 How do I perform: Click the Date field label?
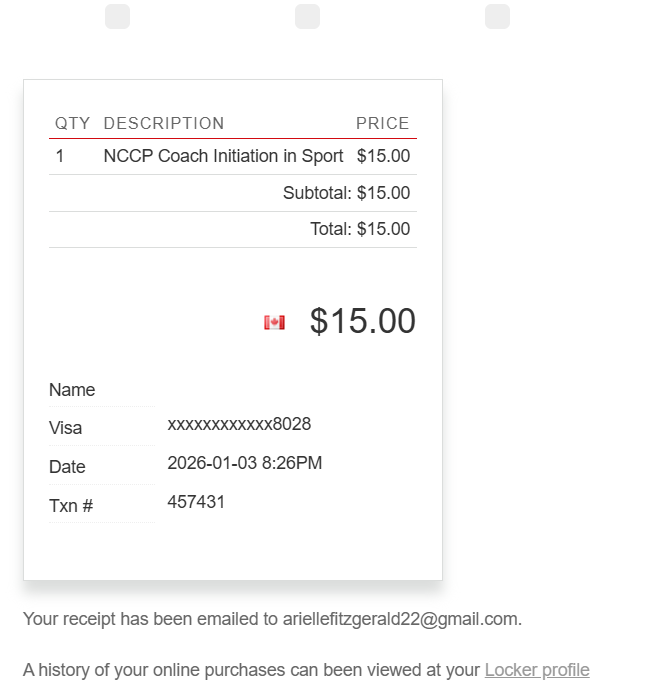pos(67,467)
